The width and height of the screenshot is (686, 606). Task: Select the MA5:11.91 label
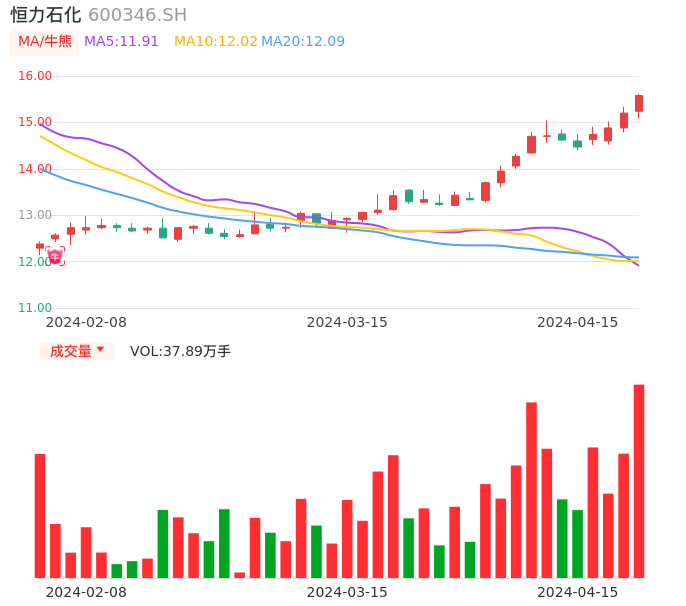(121, 42)
